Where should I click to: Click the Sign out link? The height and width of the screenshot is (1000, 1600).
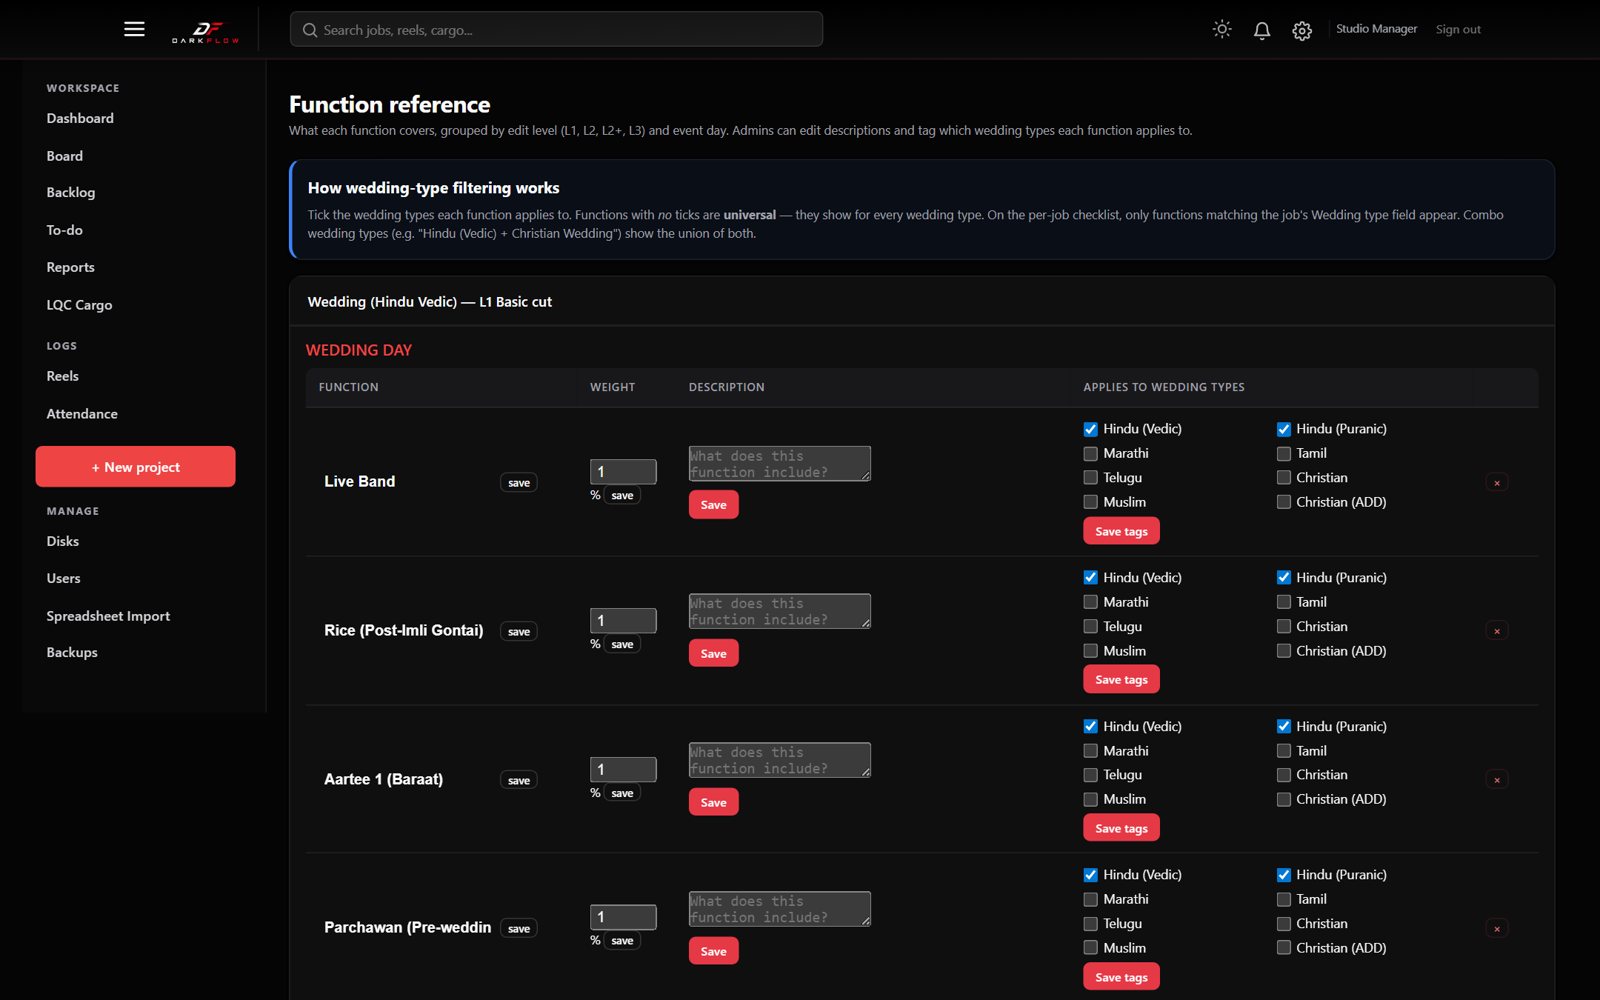click(1458, 29)
